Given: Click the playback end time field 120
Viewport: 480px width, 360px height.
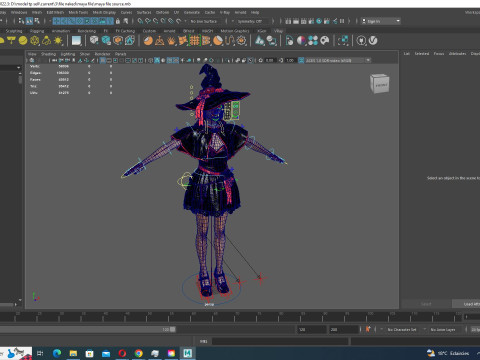Looking at the screenshot, I should [x=312, y=329].
